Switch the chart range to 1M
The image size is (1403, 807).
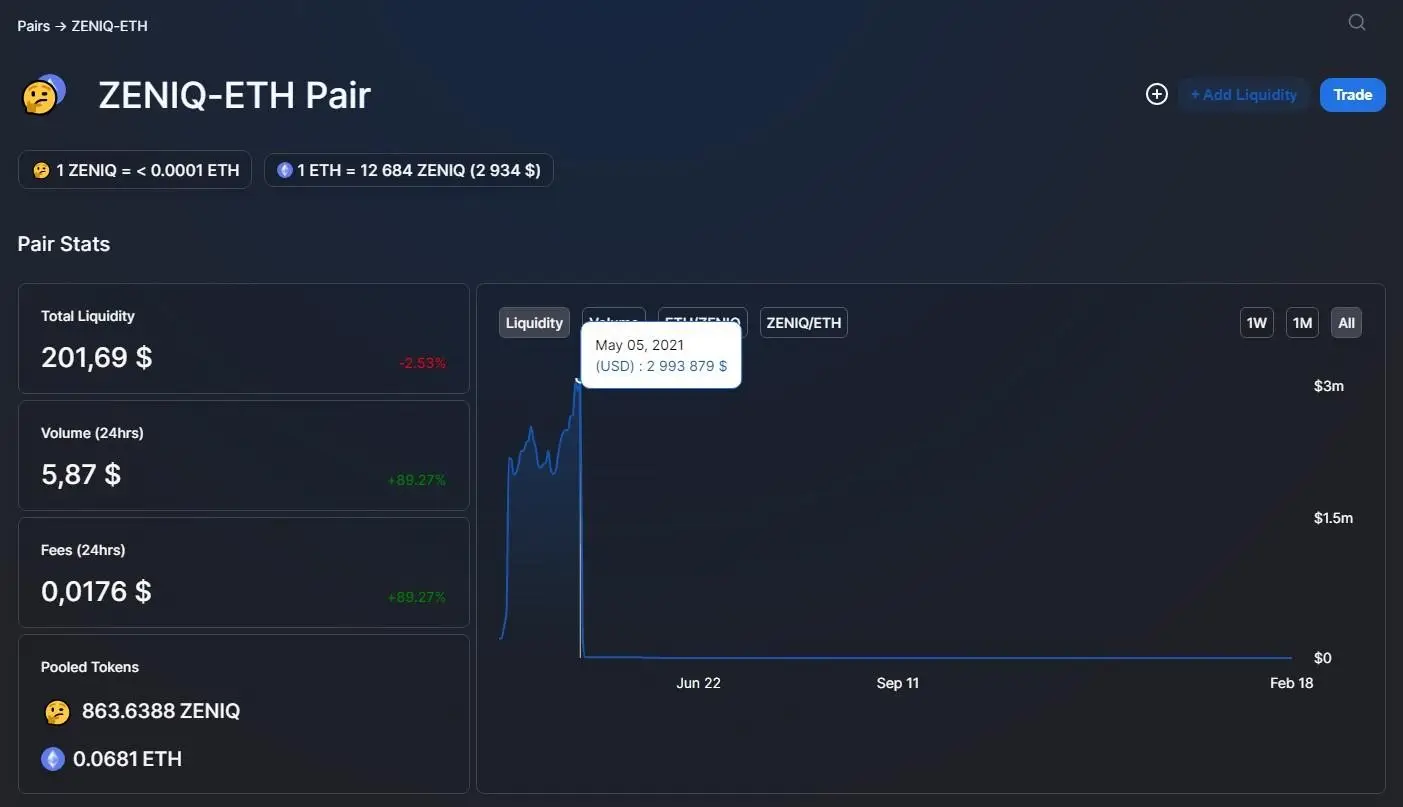(1301, 322)
